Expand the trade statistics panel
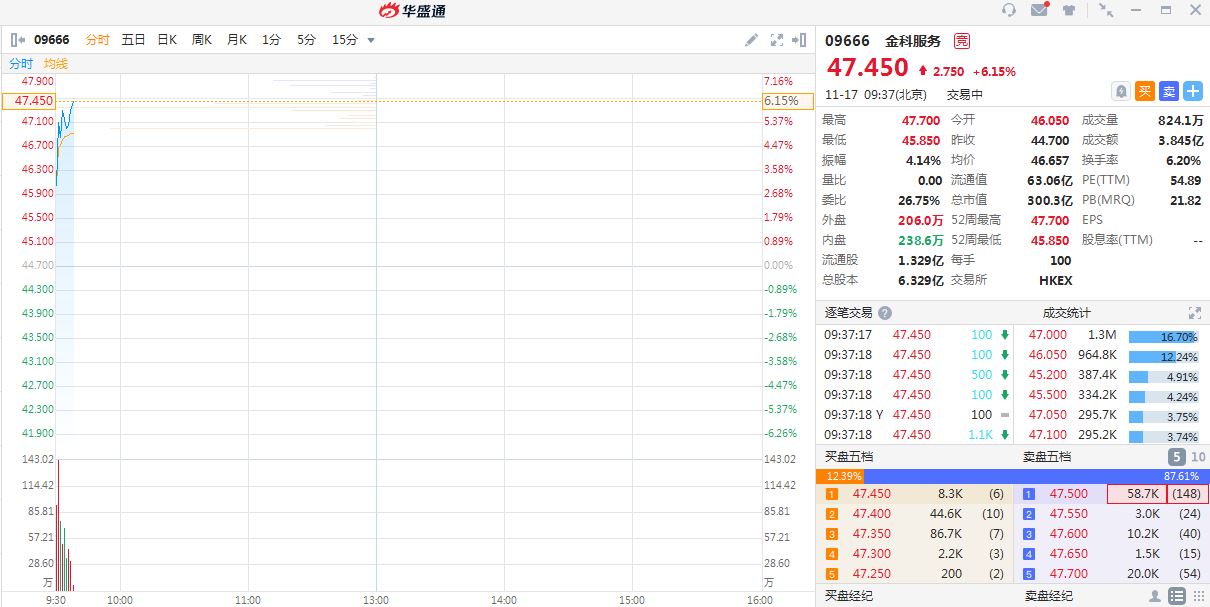This screenshot has width=1210, height=607. [x=1194, y=313]
